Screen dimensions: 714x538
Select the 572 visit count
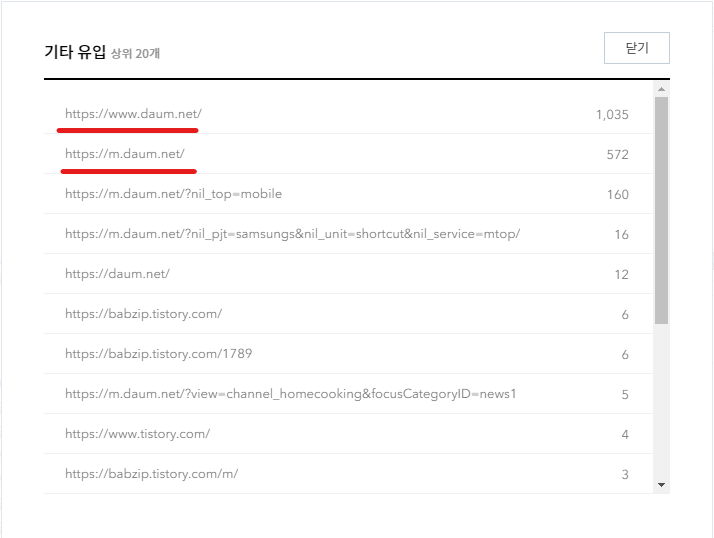[617, 154]
